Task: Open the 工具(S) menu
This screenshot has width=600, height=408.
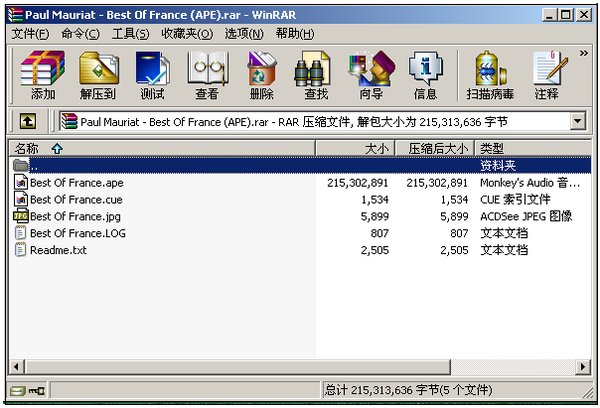Action: (130, 34)
